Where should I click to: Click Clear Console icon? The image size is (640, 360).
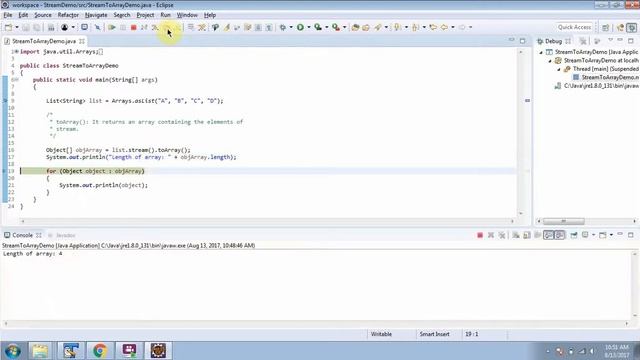tap(516, 235)
